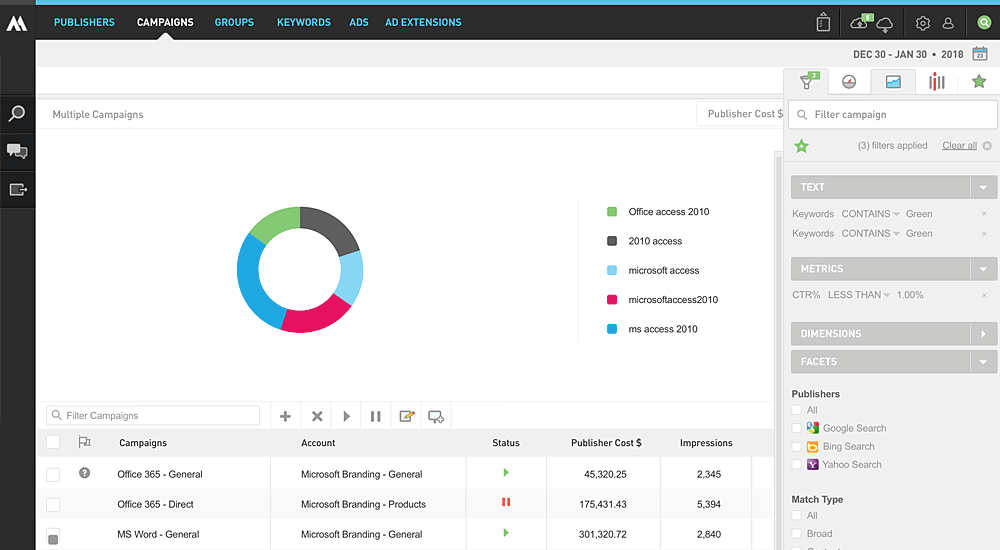
Task: Open the date range calendar icon
Action: 981,54
